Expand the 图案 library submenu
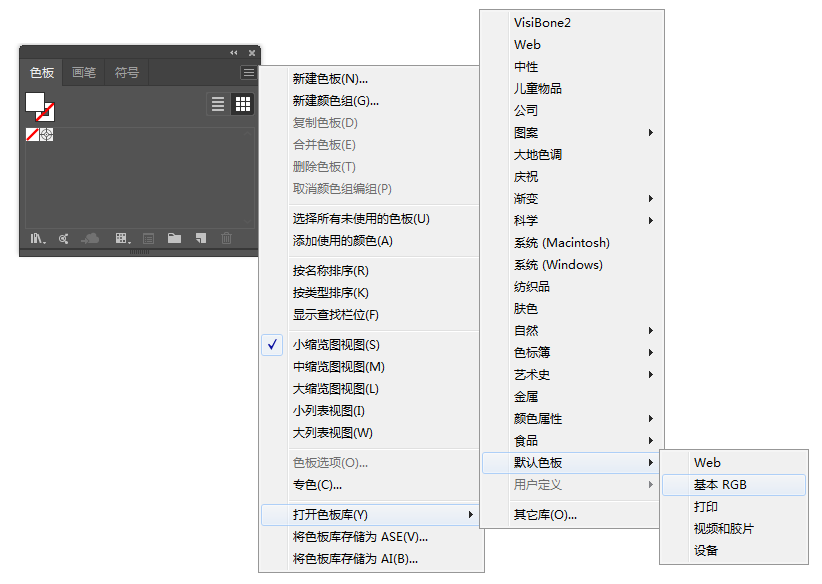The image size is (822, 584). click(571, 133)
